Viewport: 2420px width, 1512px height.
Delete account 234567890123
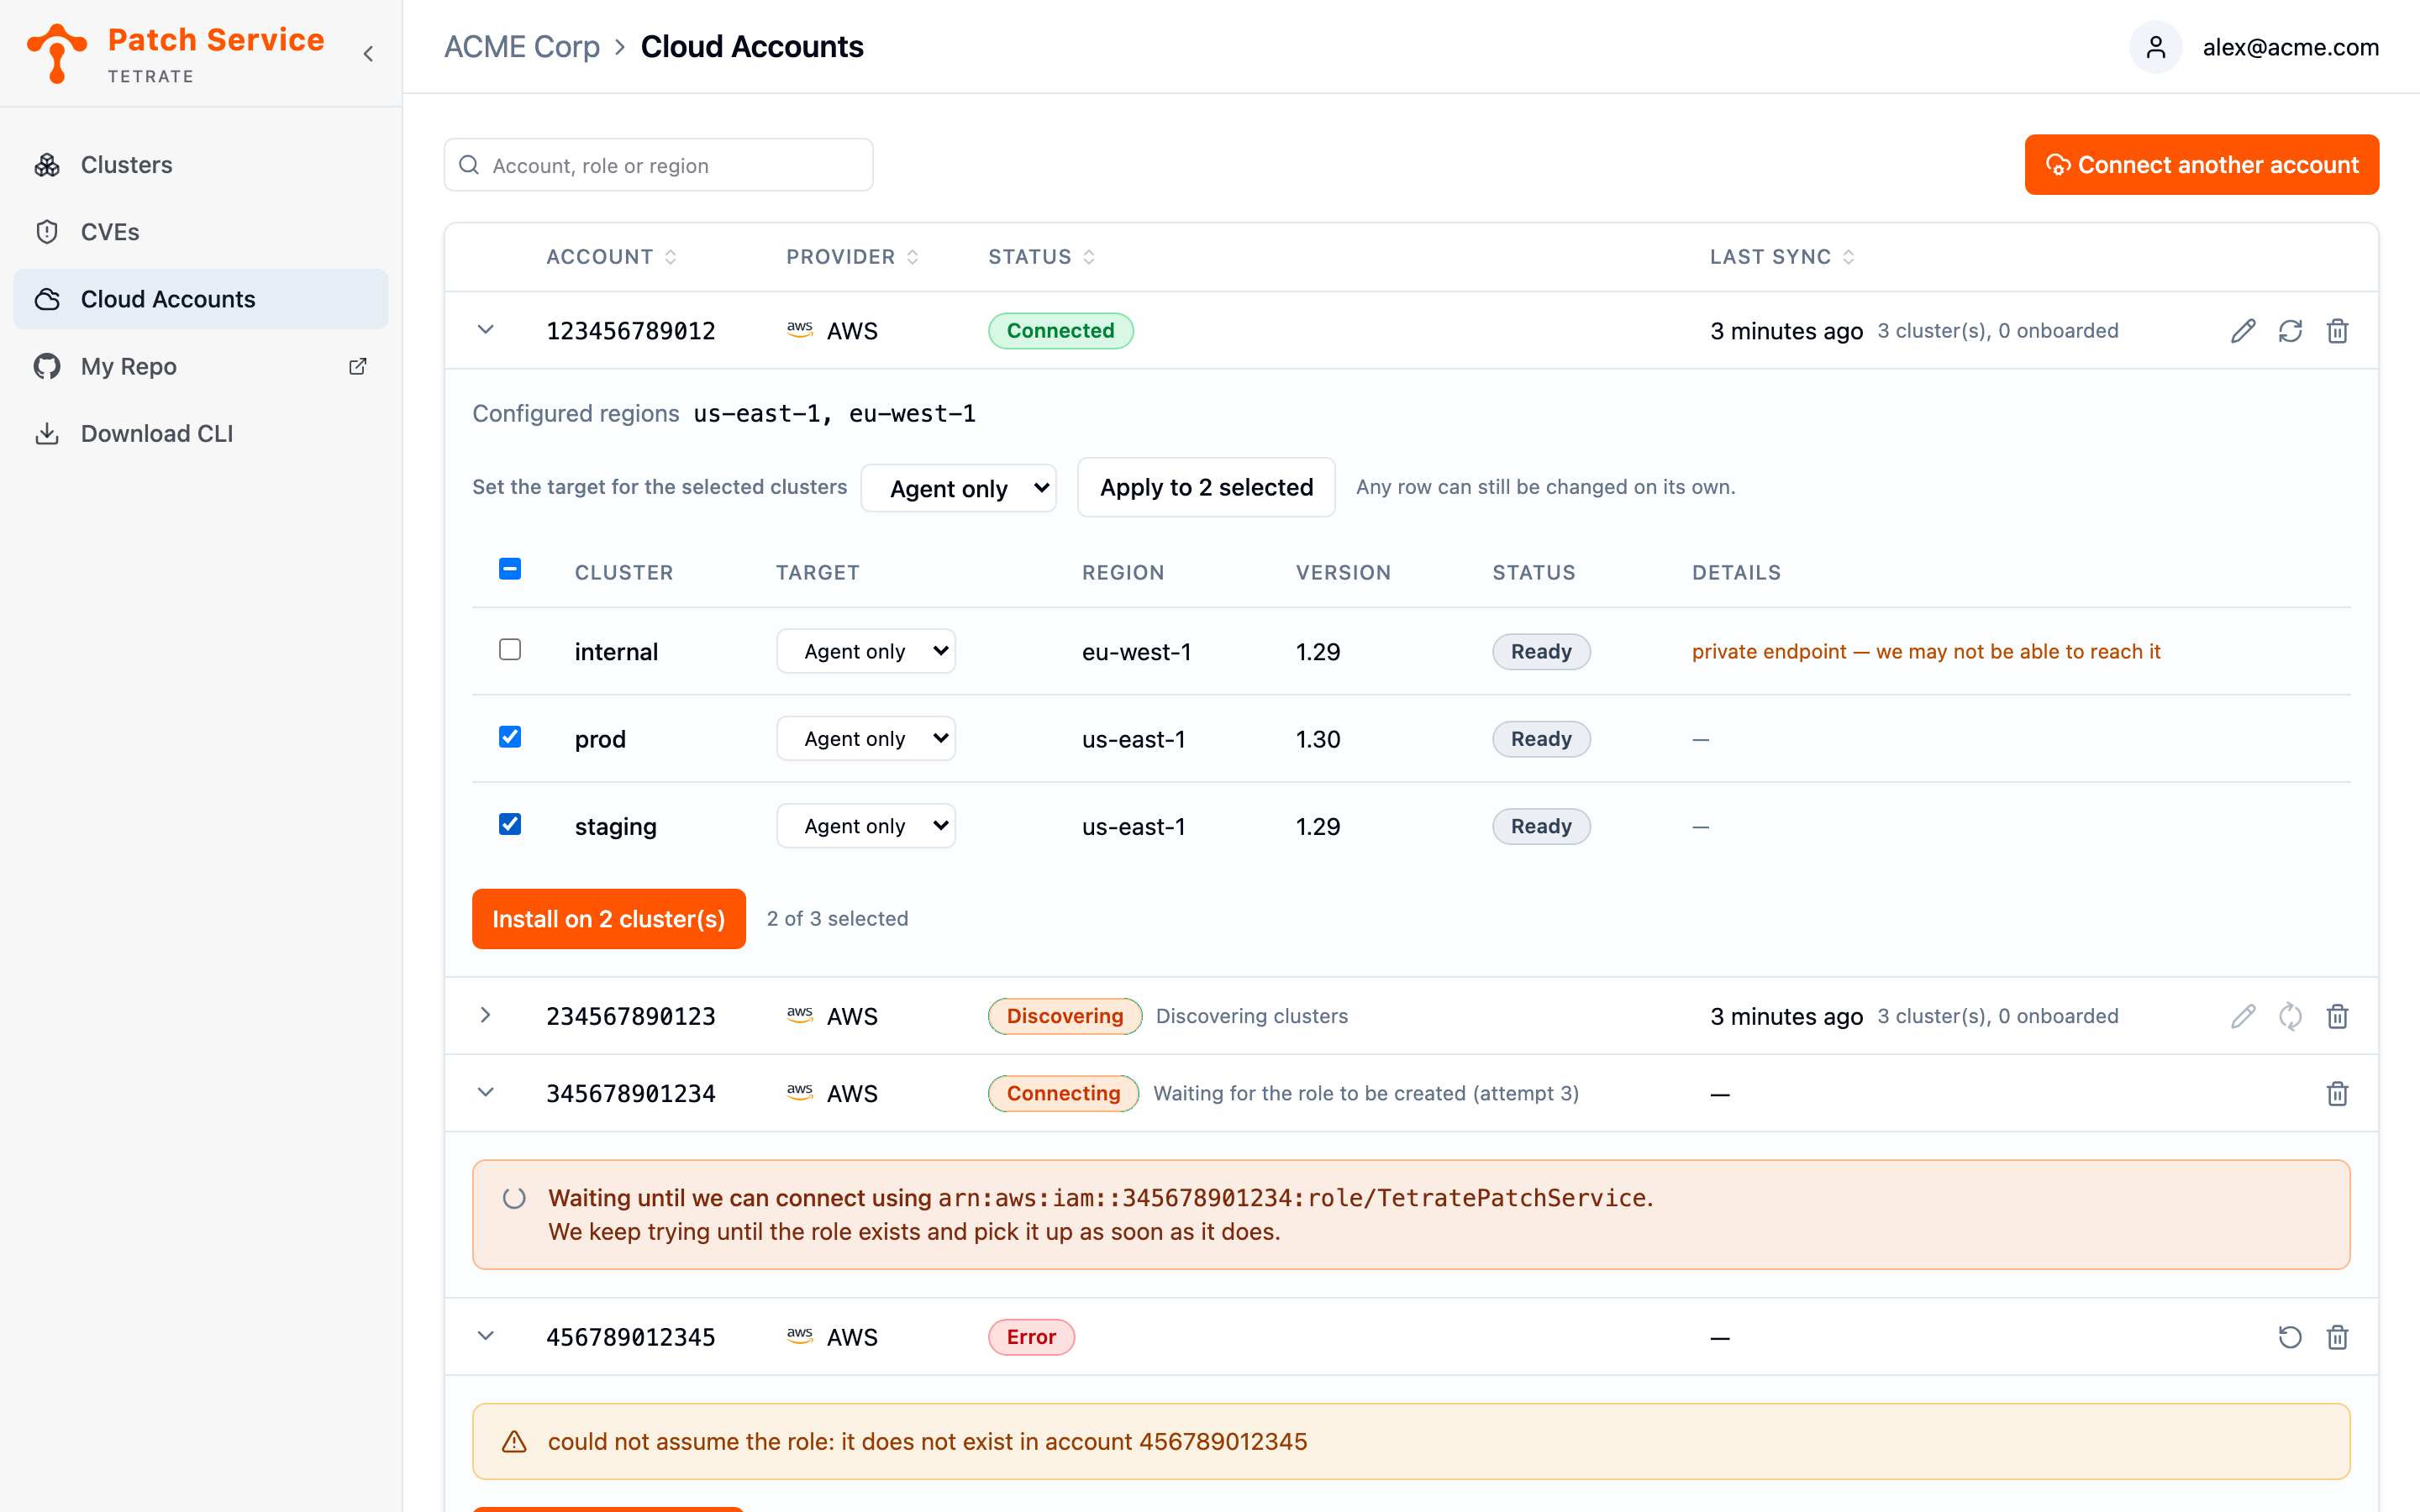2337,1016
